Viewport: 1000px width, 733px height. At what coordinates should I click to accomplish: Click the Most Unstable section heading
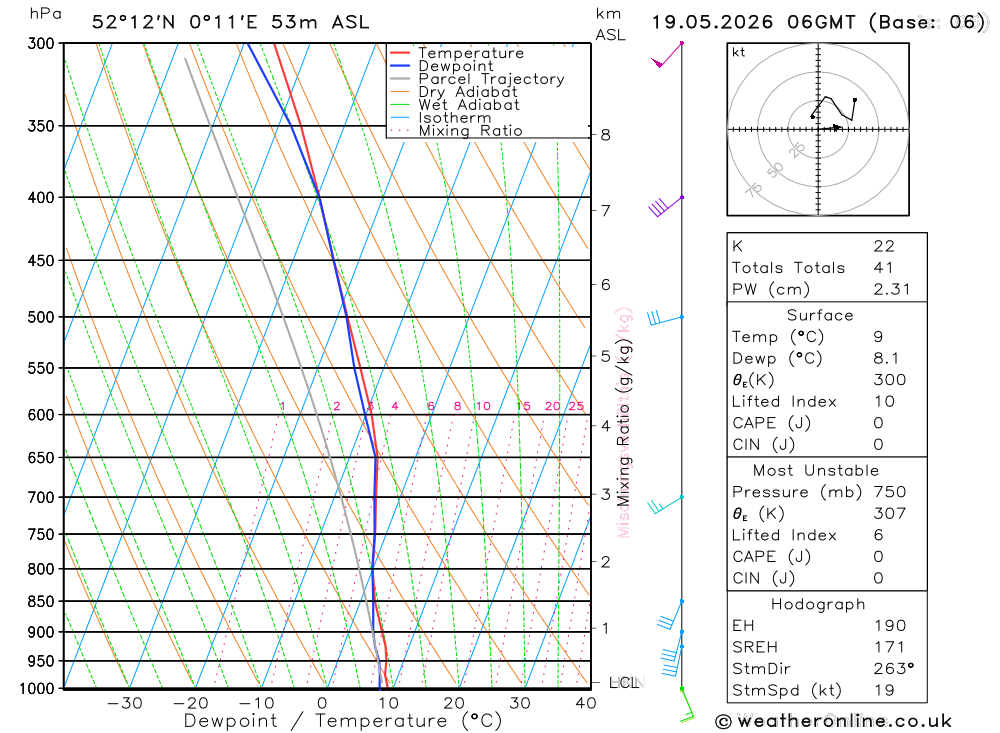point(816,471)
